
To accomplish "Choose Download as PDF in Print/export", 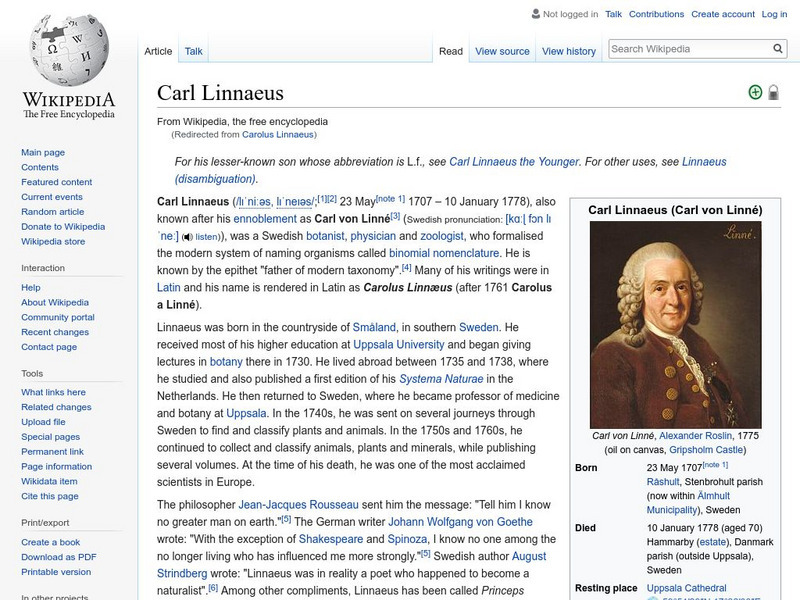I will point(58,557).
